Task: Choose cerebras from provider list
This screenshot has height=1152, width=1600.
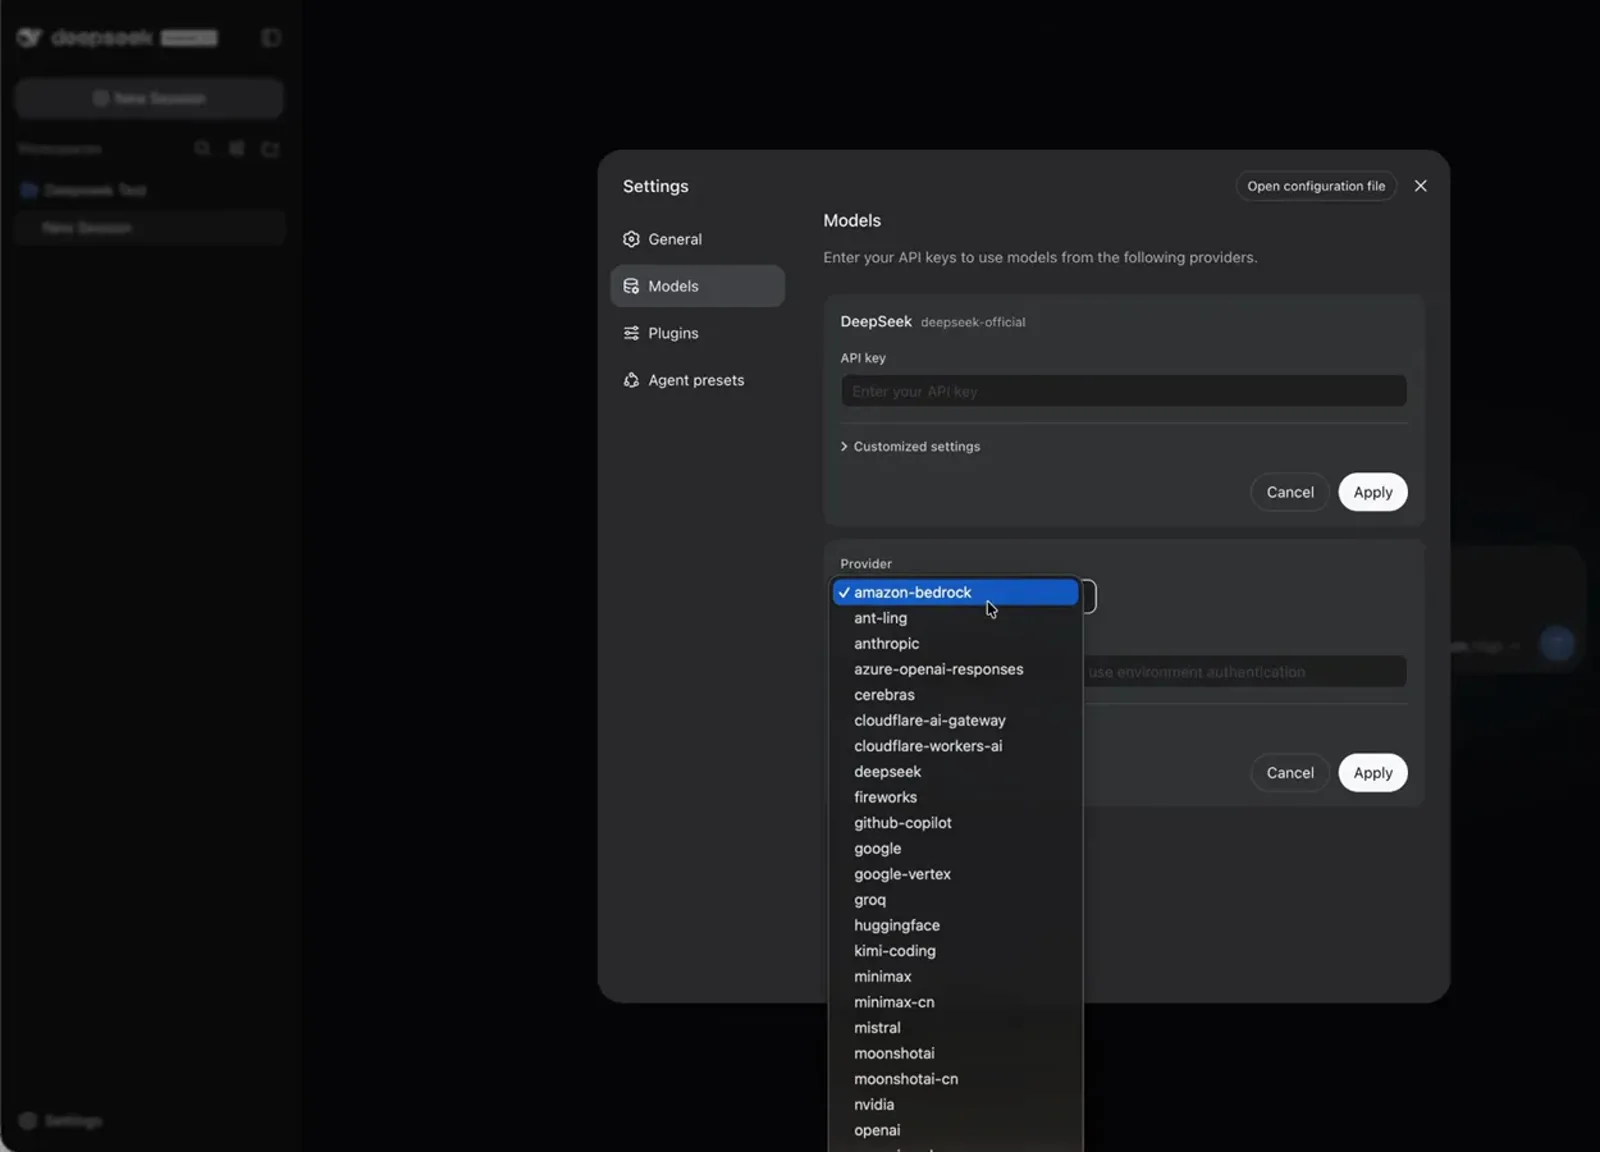Action: tap(955, 695)
